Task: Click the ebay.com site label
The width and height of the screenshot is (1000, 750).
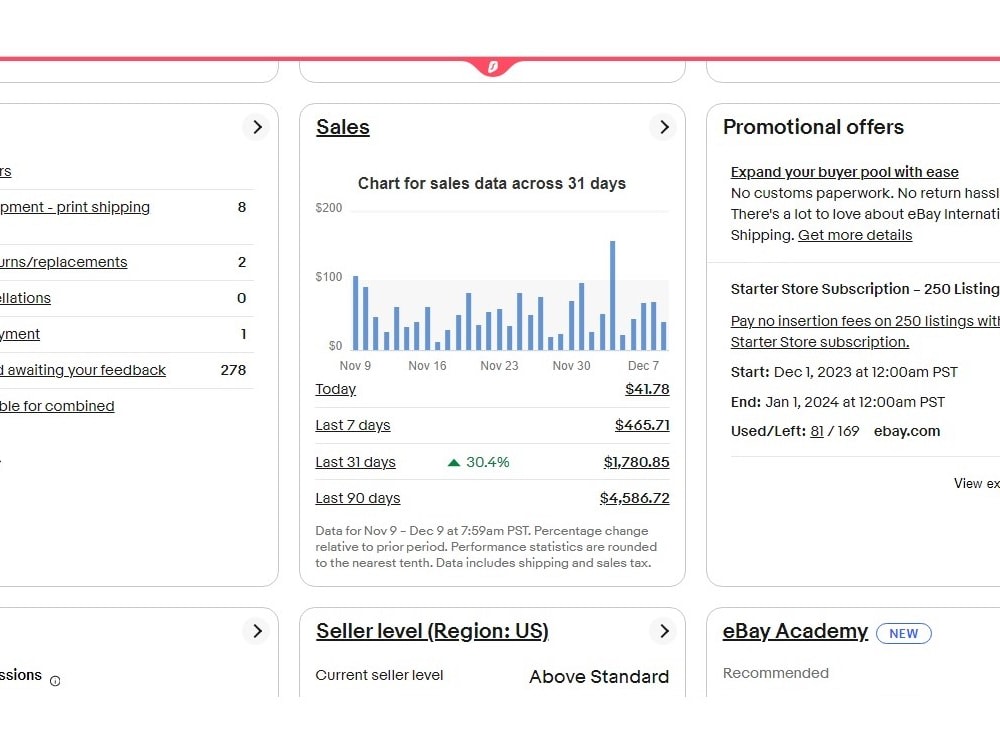Action: tap(907, 431)
